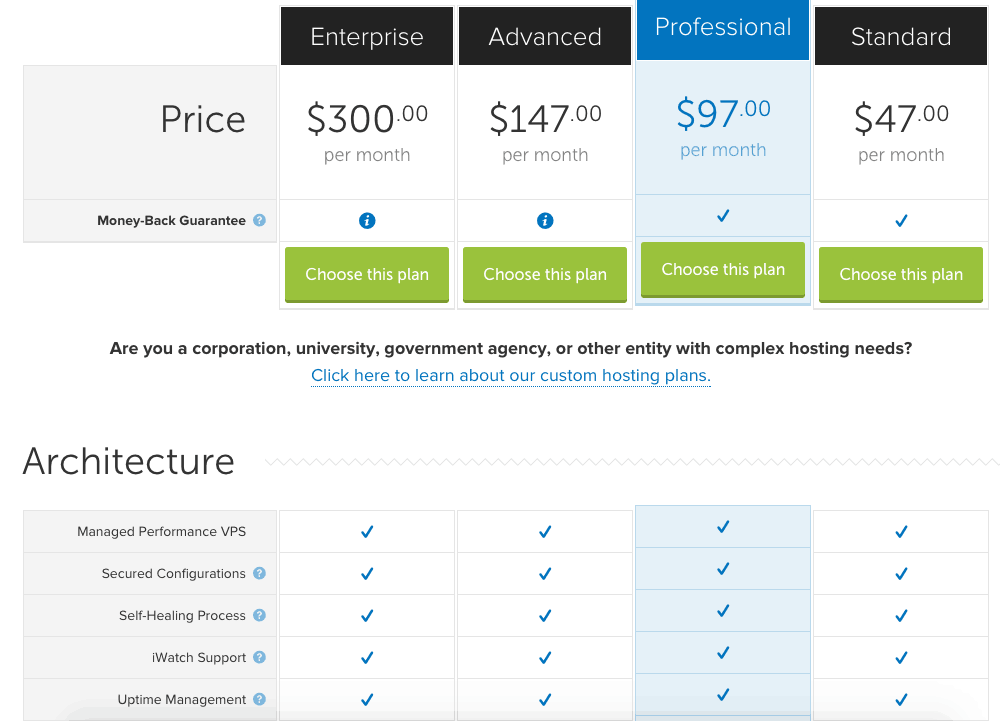Choose the Enterprise plan button
The image size is (1008, 721).
tap(367, 274)
